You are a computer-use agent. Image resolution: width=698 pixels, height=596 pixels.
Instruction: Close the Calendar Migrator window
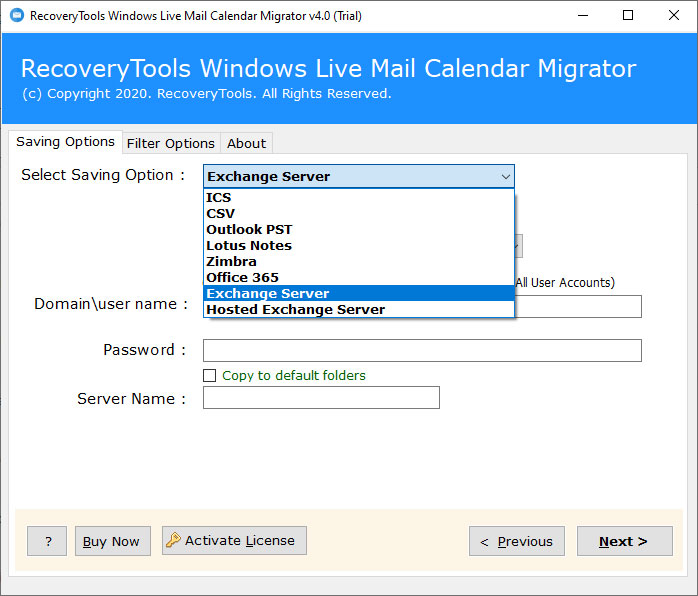[x=674, y=16]
